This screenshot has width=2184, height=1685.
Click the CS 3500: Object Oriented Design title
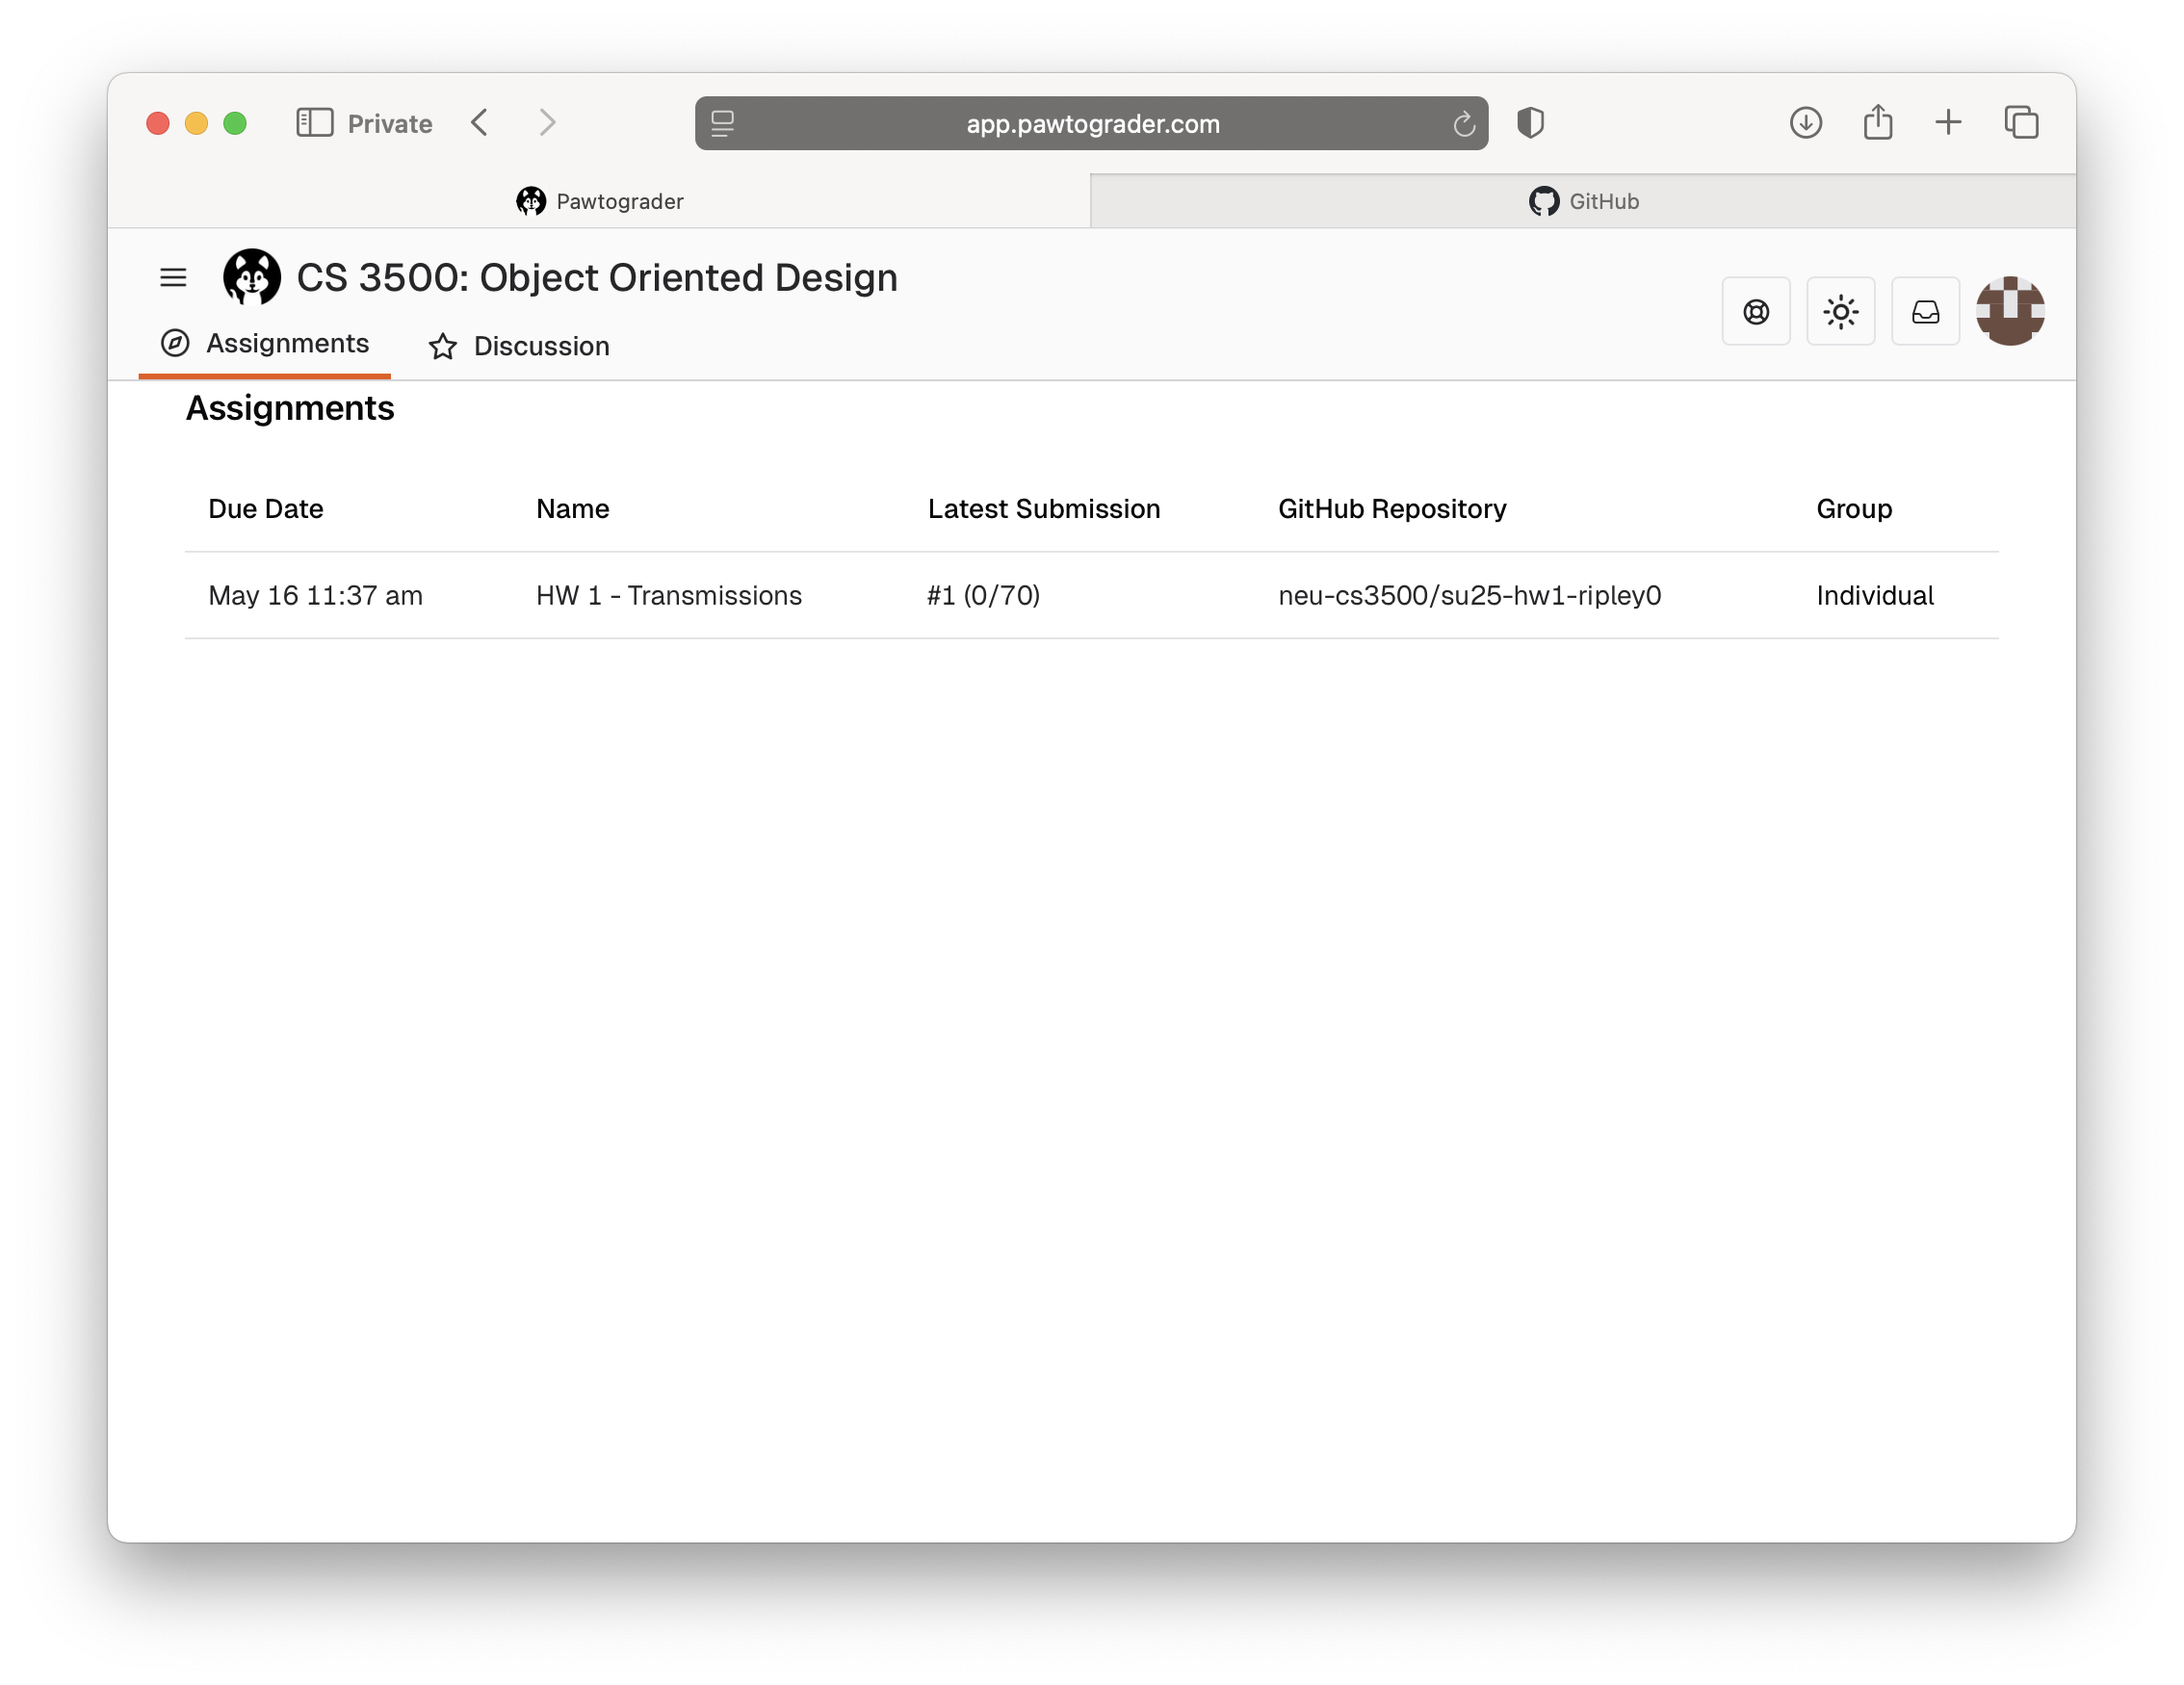click(x=597, y=278)
